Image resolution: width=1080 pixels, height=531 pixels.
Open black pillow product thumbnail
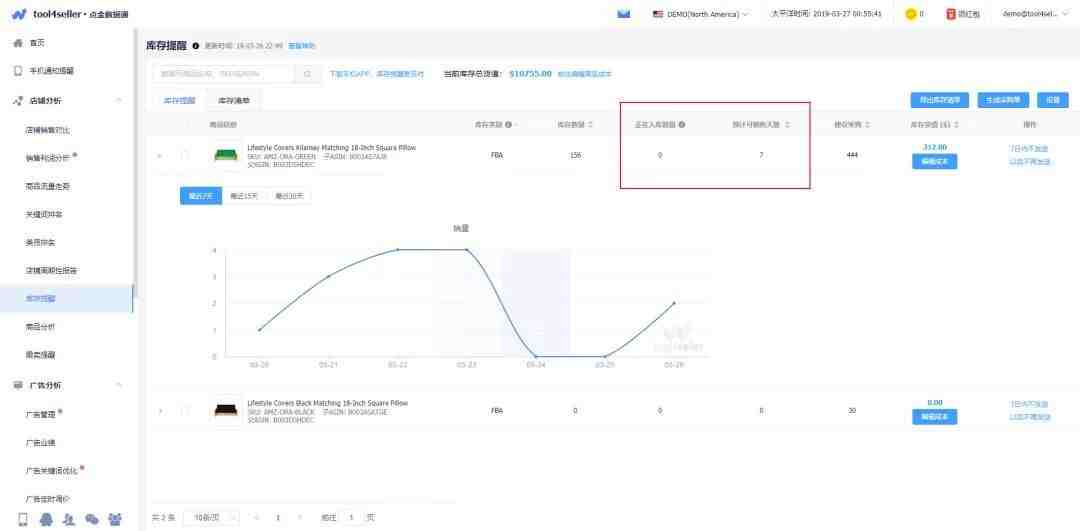[225, 410]
